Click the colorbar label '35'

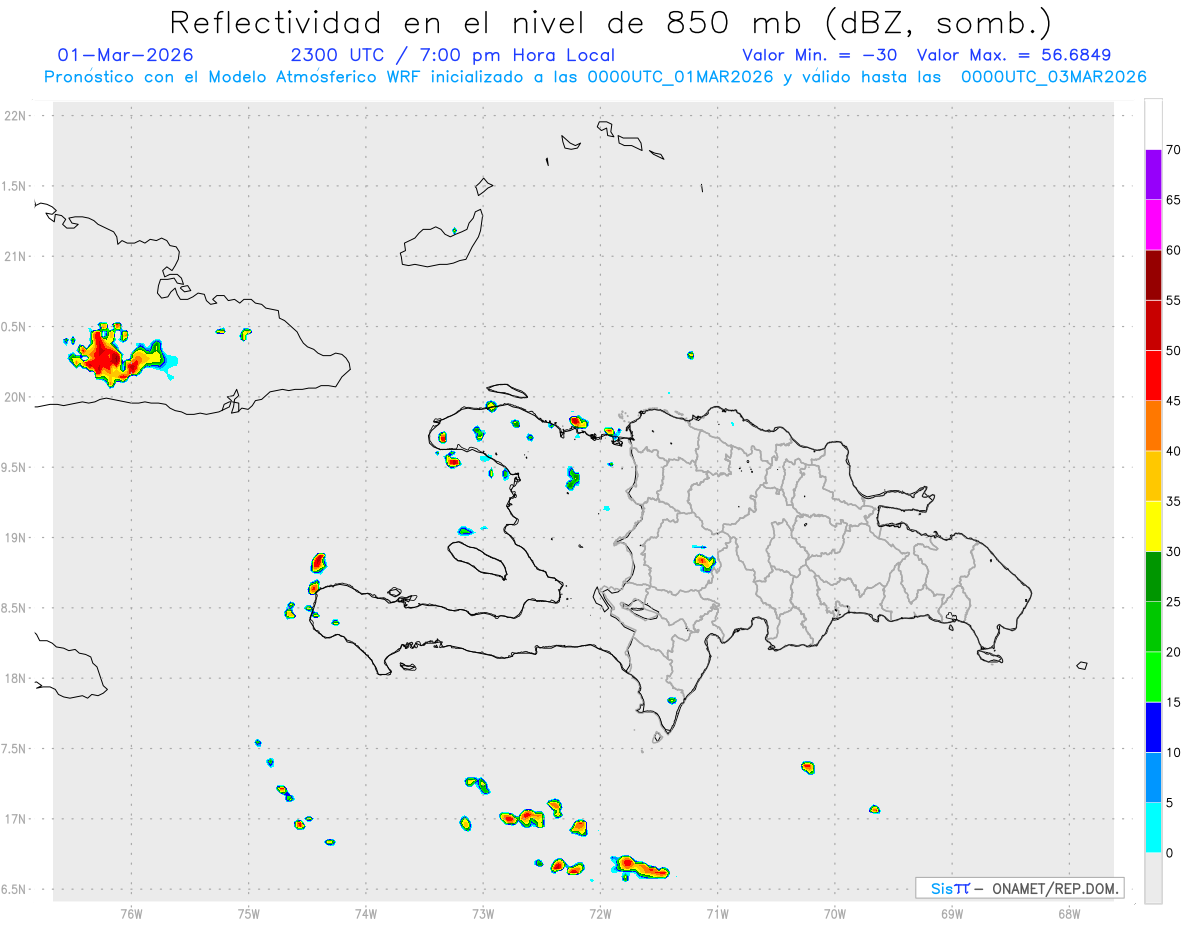[x=1174, y=501]
